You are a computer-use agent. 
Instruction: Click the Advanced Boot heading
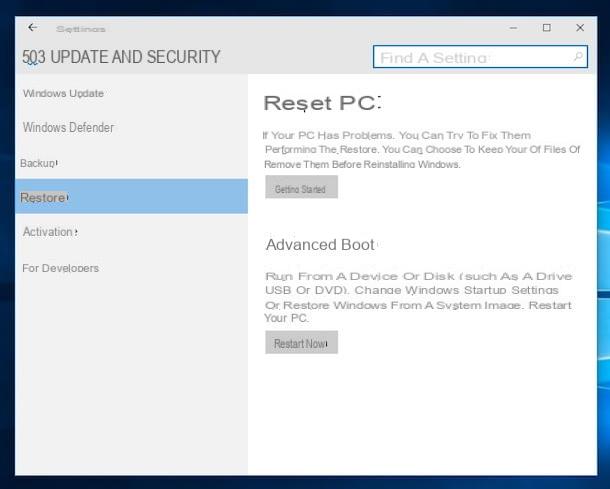pos(320,245)
